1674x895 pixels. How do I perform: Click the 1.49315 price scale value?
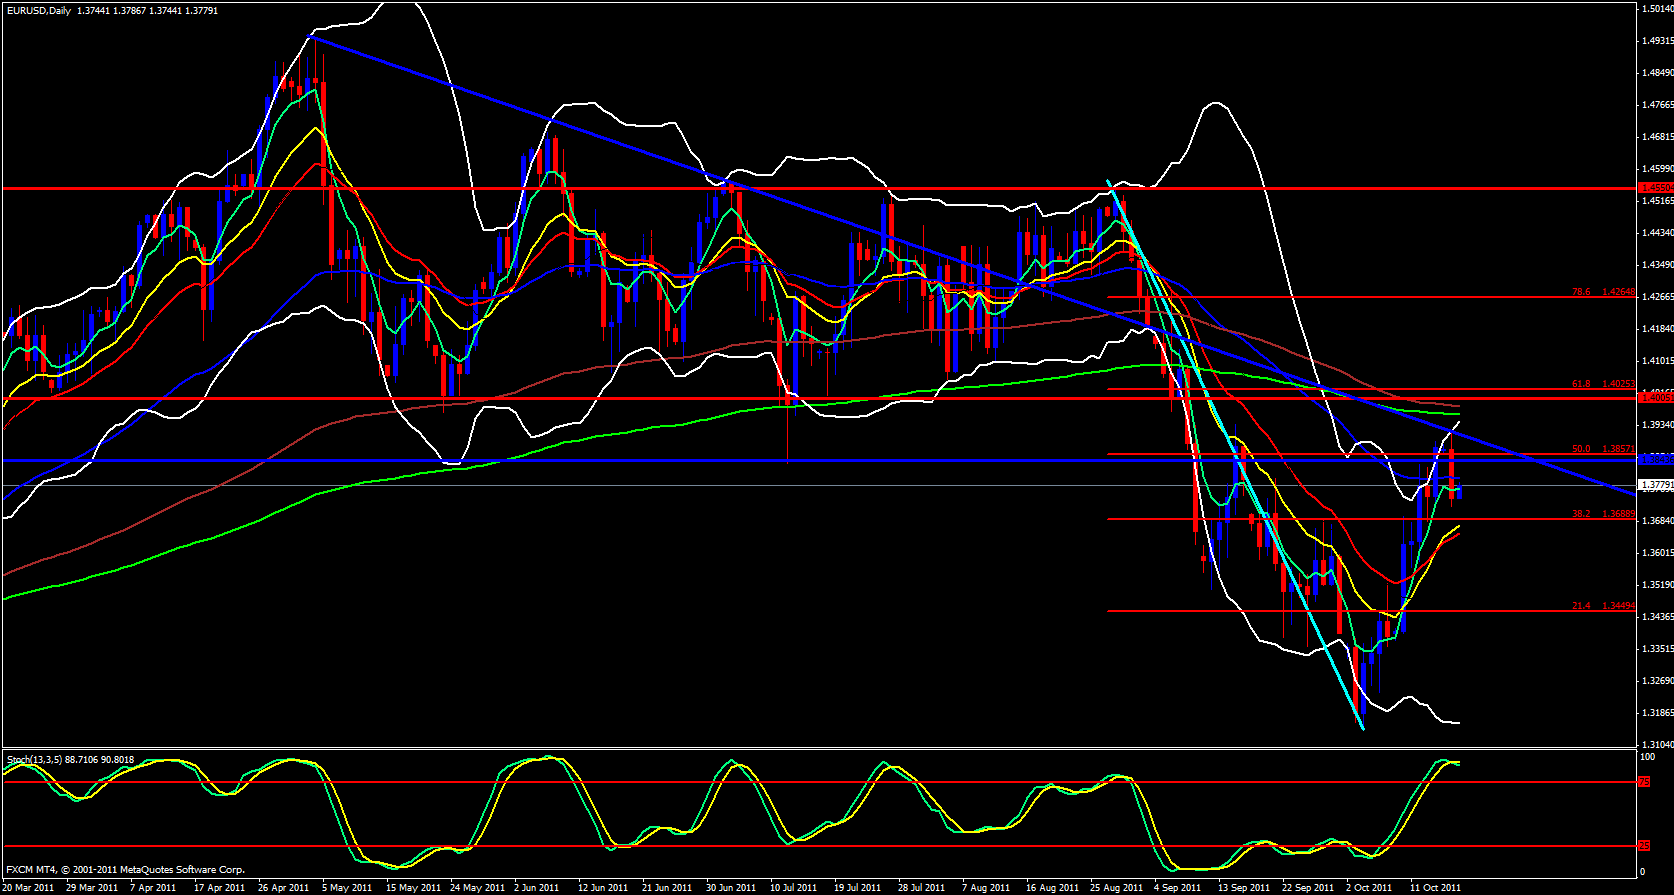click(x=1657, y=41)
